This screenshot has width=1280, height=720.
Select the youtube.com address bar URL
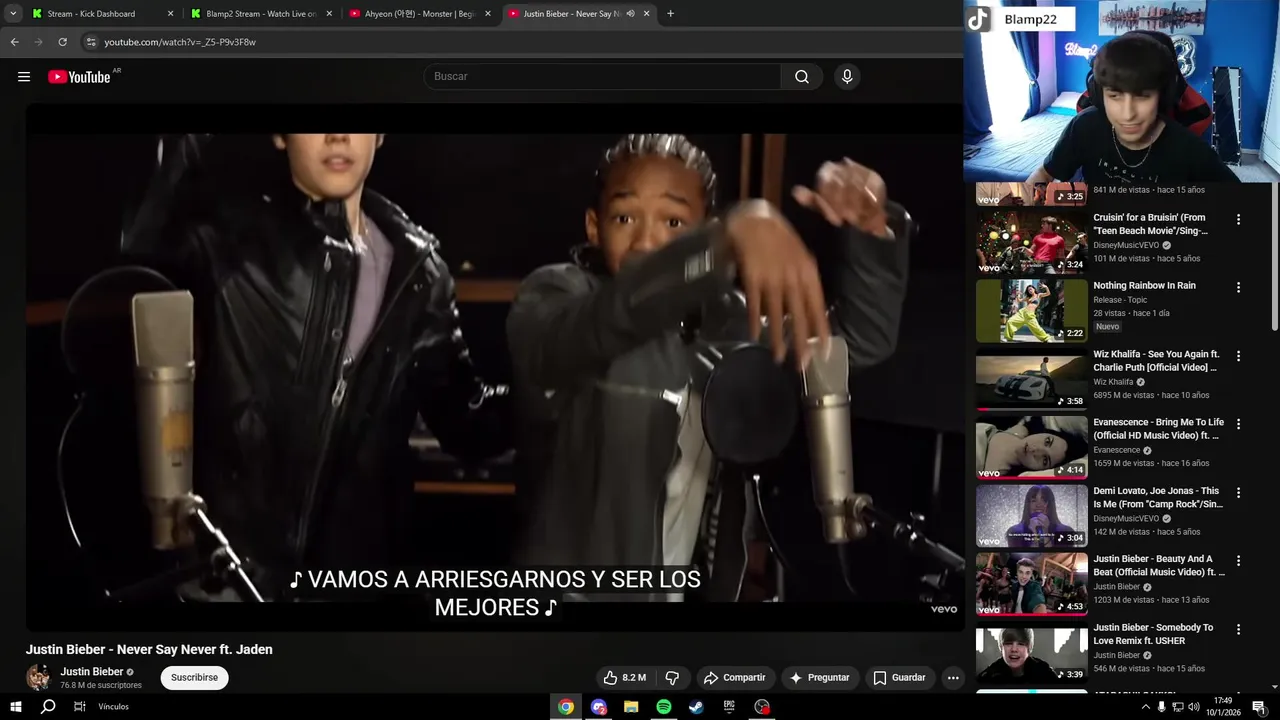pos(180,42)
